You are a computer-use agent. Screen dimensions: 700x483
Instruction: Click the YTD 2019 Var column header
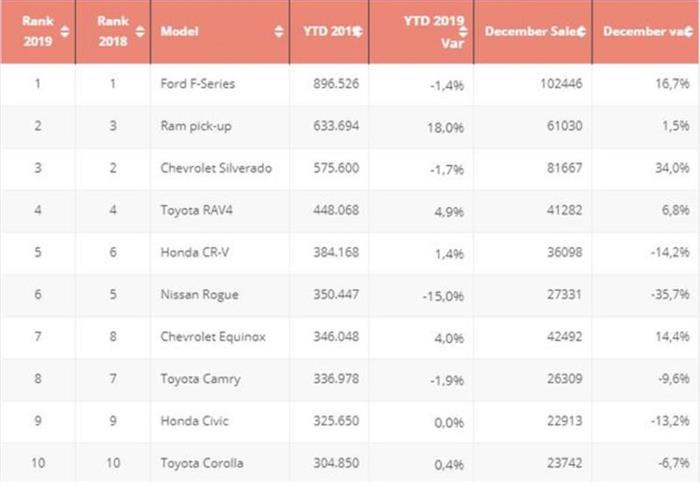click(x=430, y=32)
